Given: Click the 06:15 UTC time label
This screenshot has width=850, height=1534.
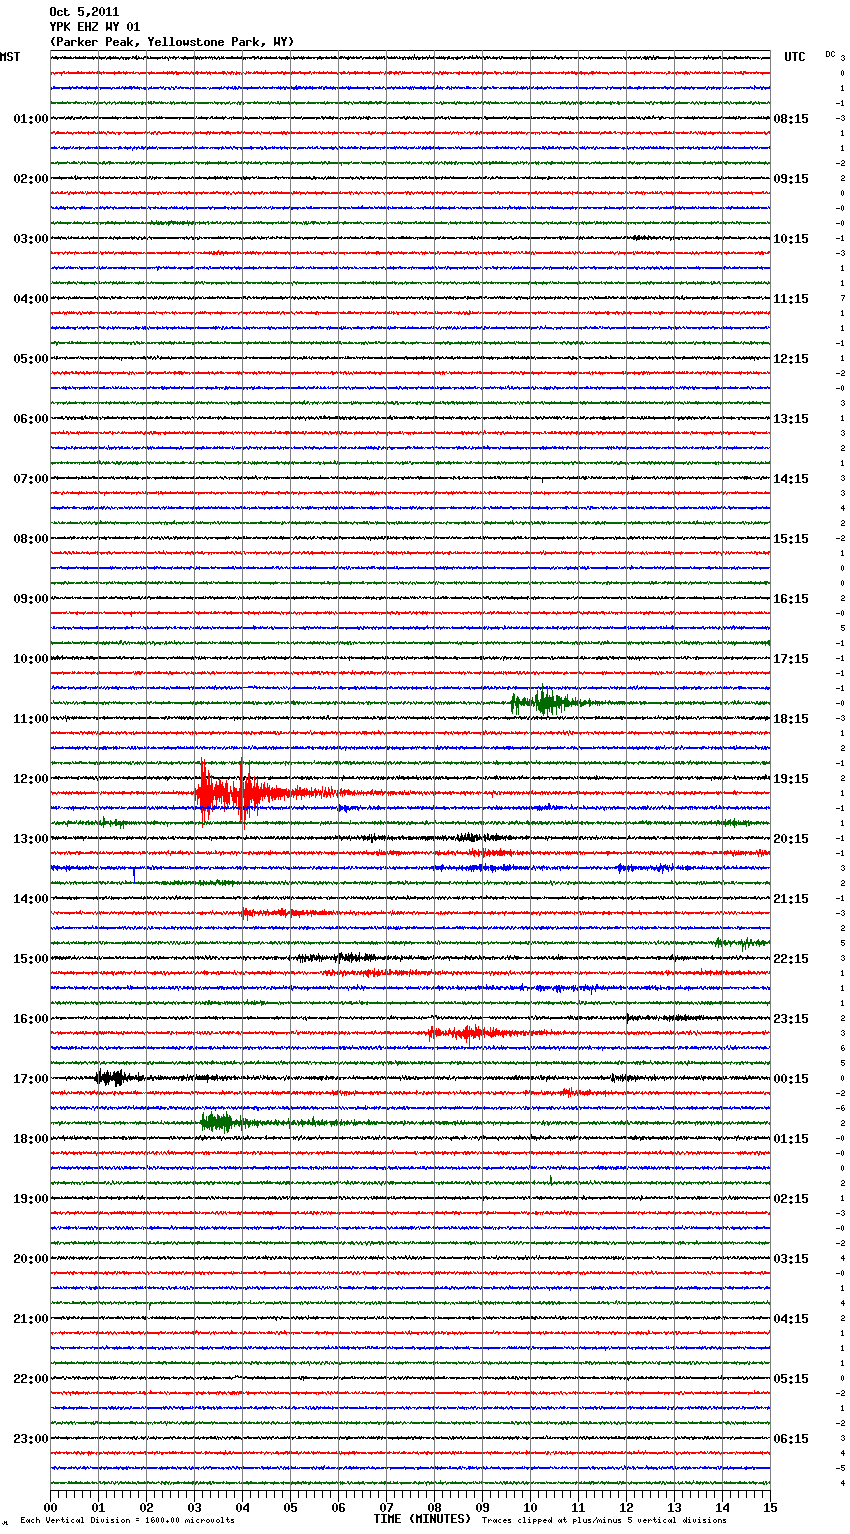Looking at the screenshot, I should 791,1439.
